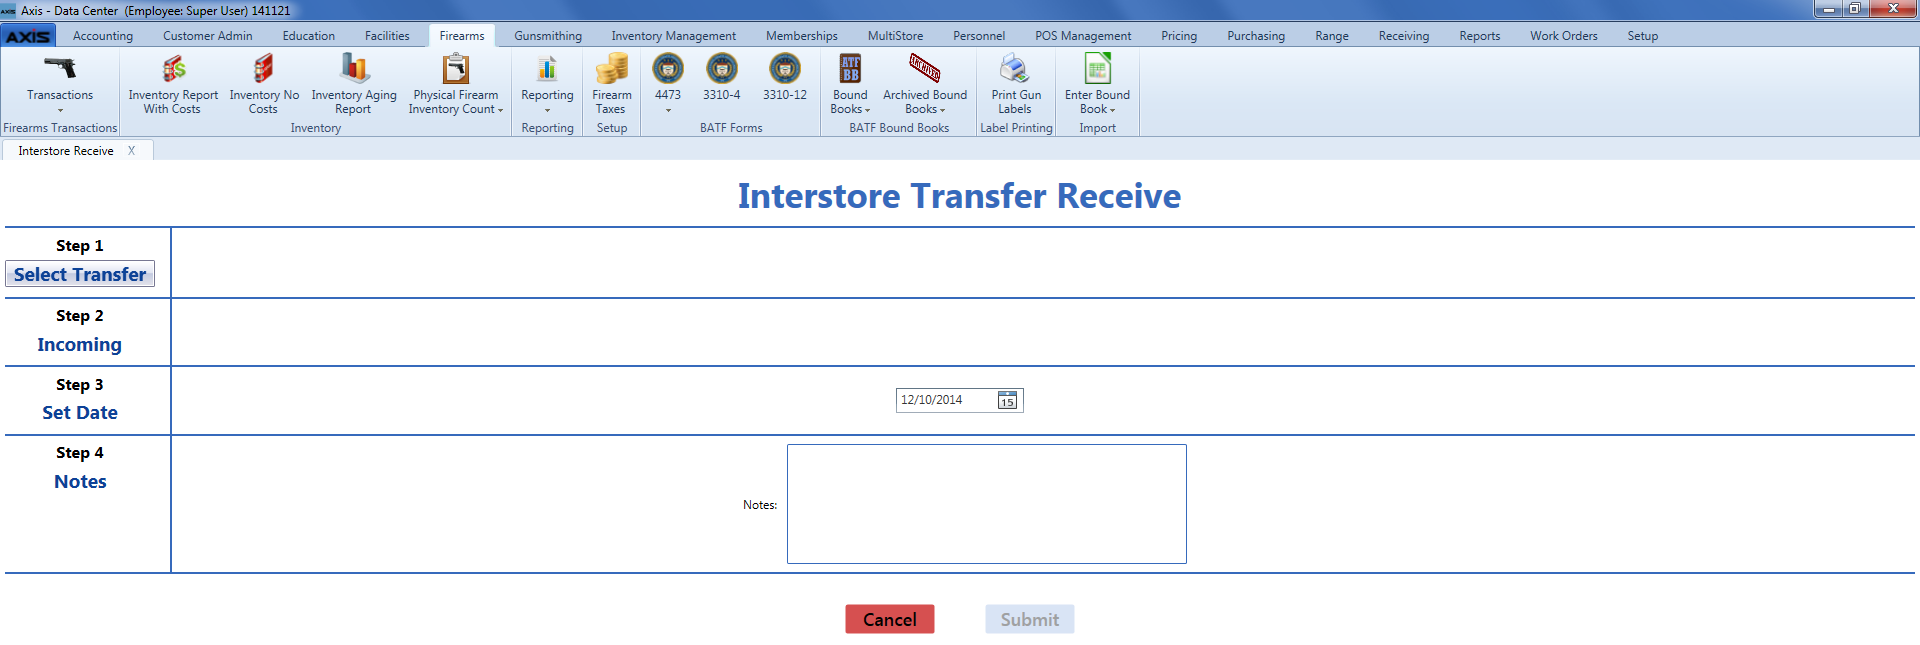Expand the 4473 dropdown arrow
Viewport: 1920px width, 645px height.
pyautogui.click(x=668, y=110)
